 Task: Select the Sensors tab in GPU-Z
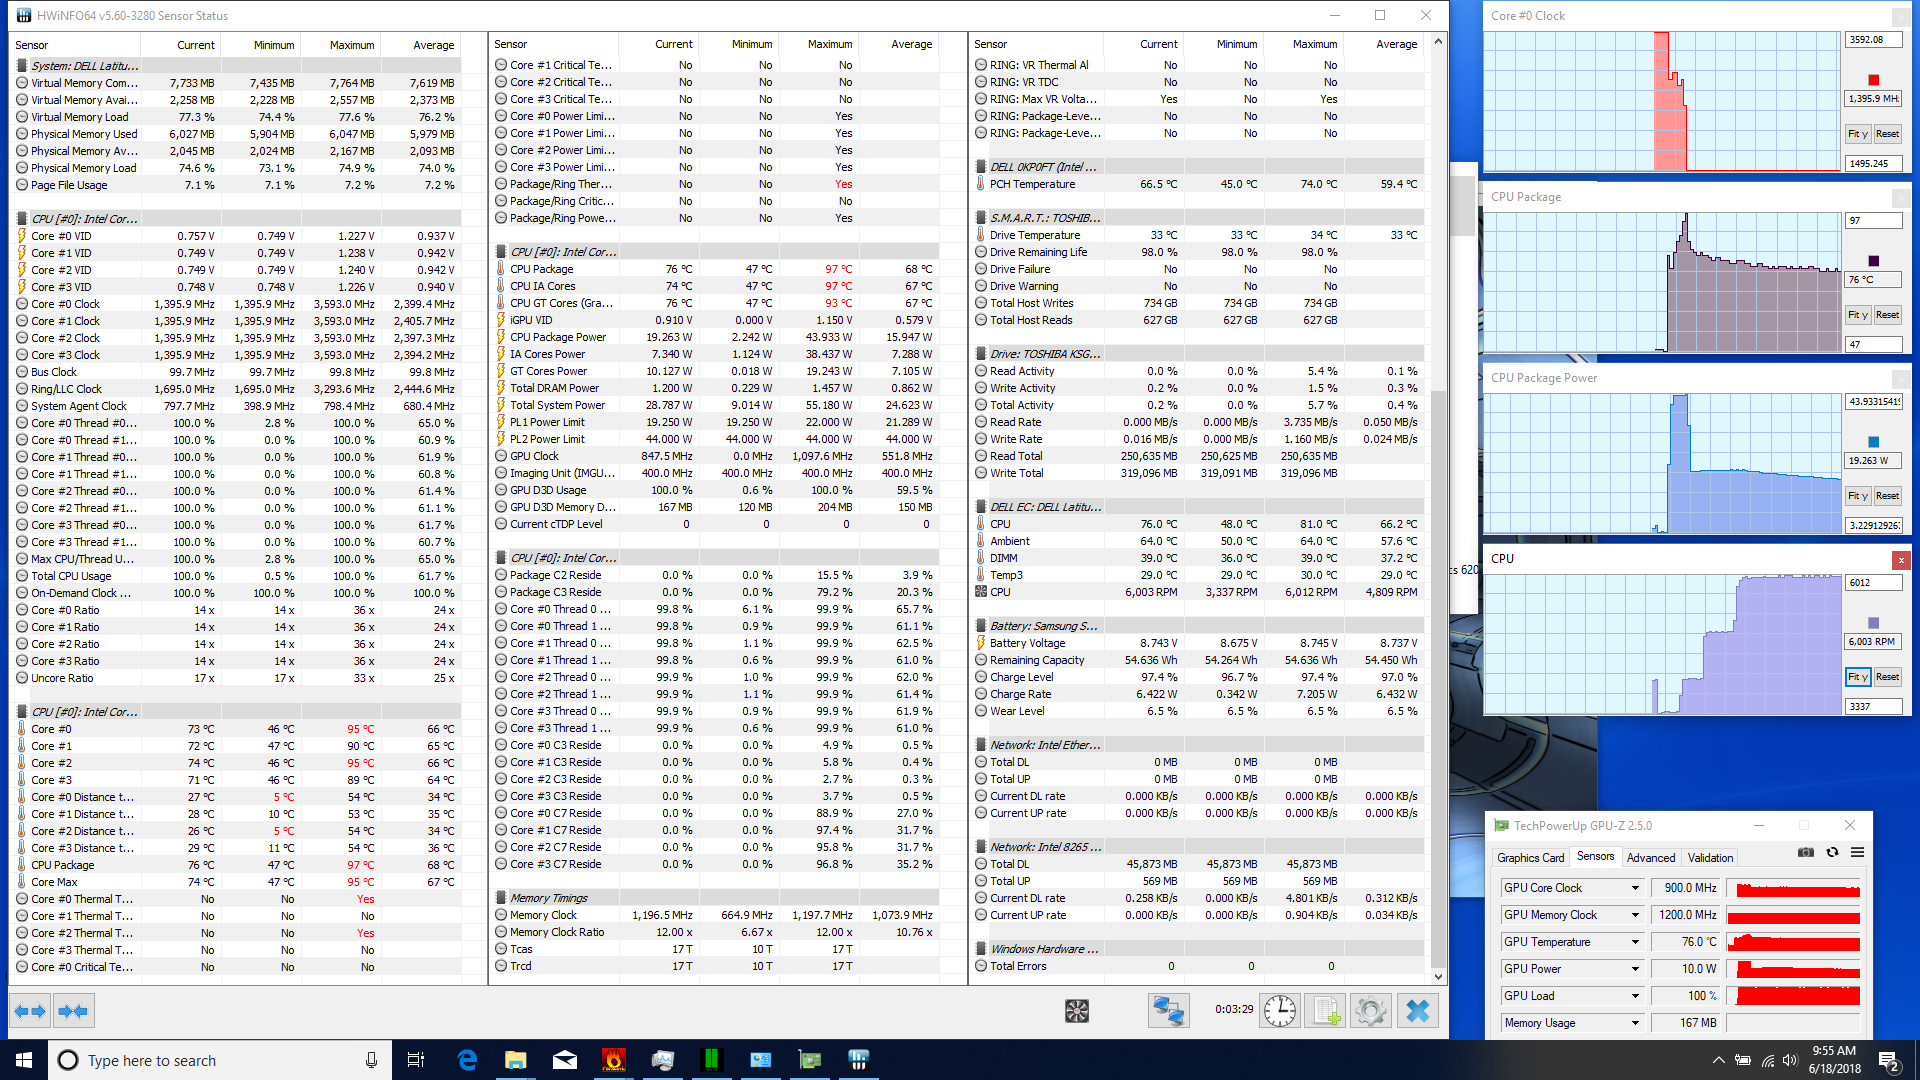1595,856
